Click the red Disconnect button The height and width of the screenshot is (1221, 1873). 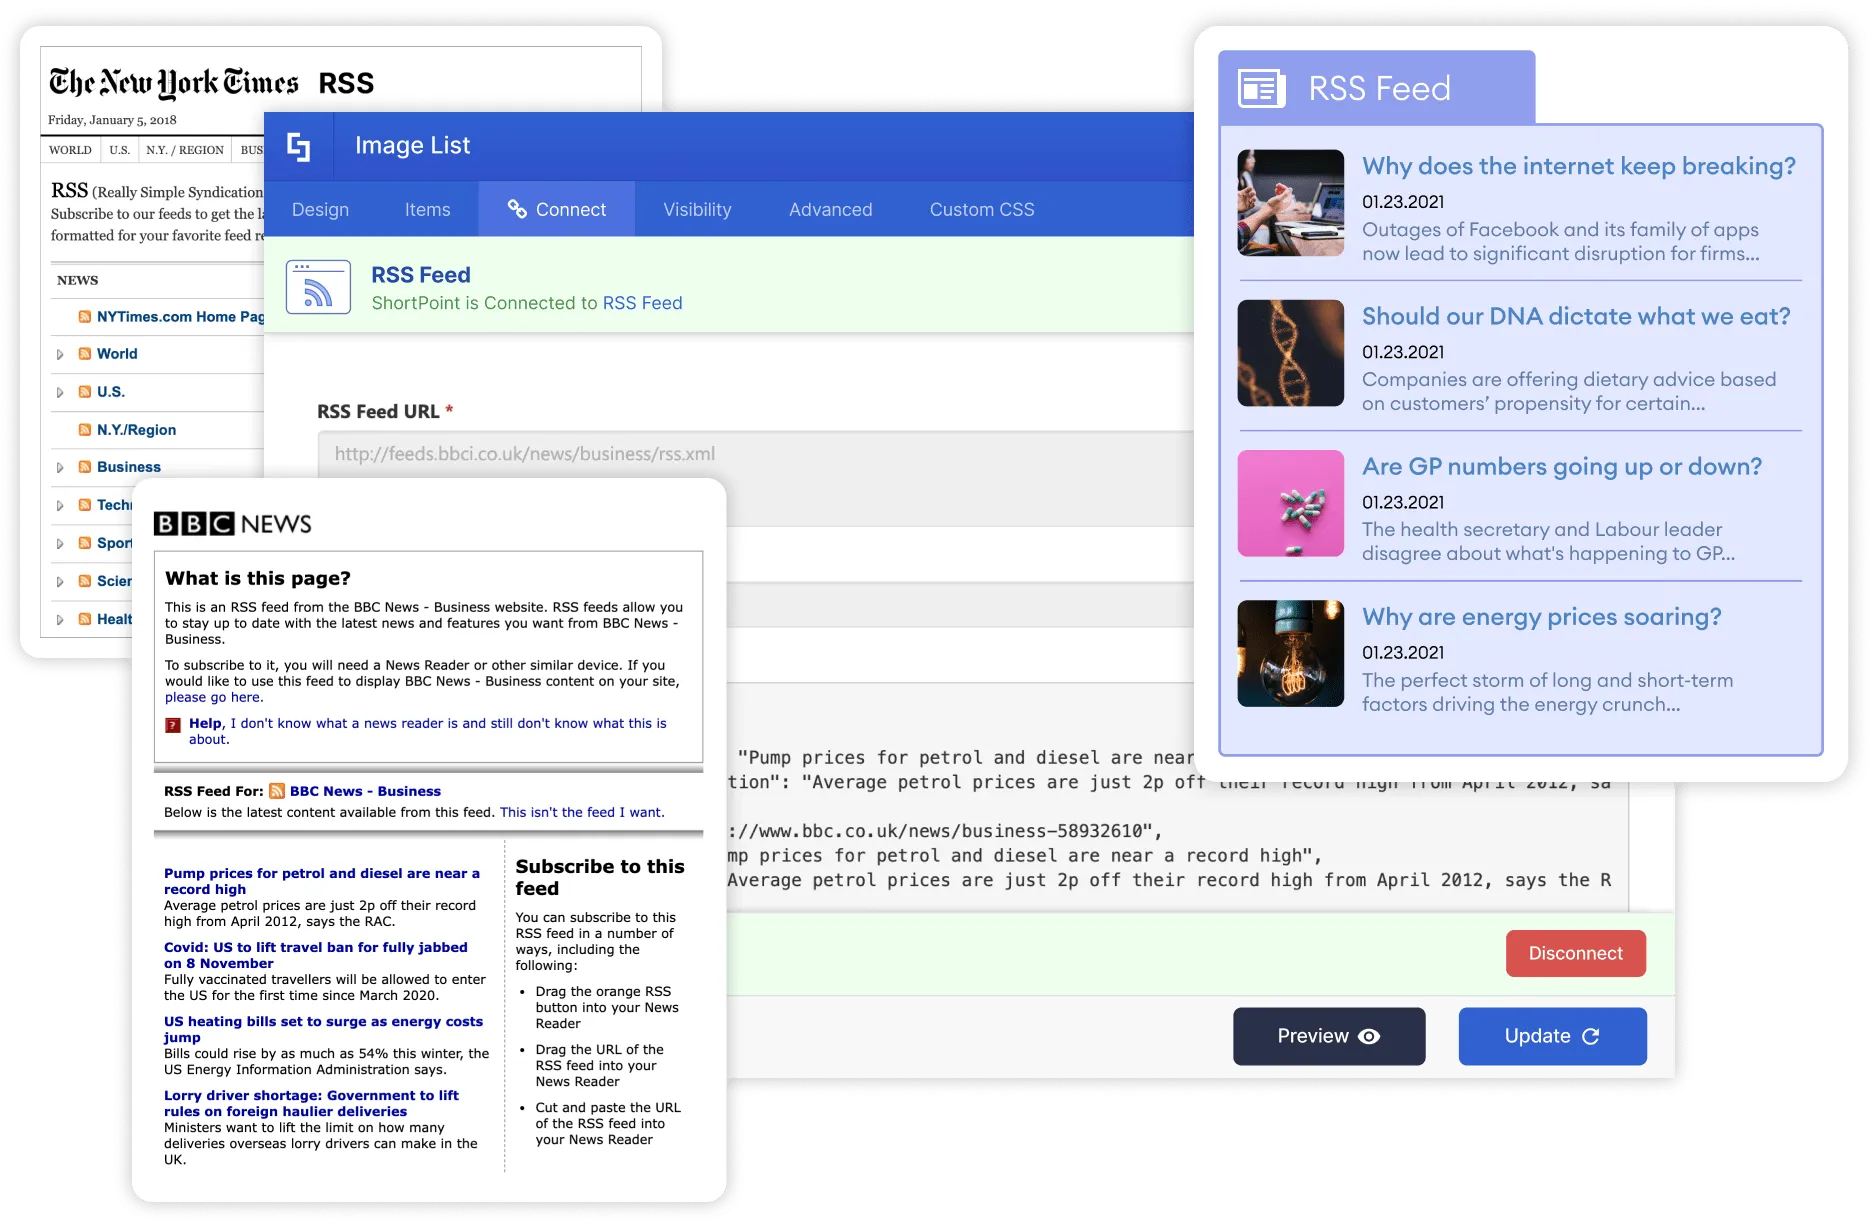[1575, 953]
